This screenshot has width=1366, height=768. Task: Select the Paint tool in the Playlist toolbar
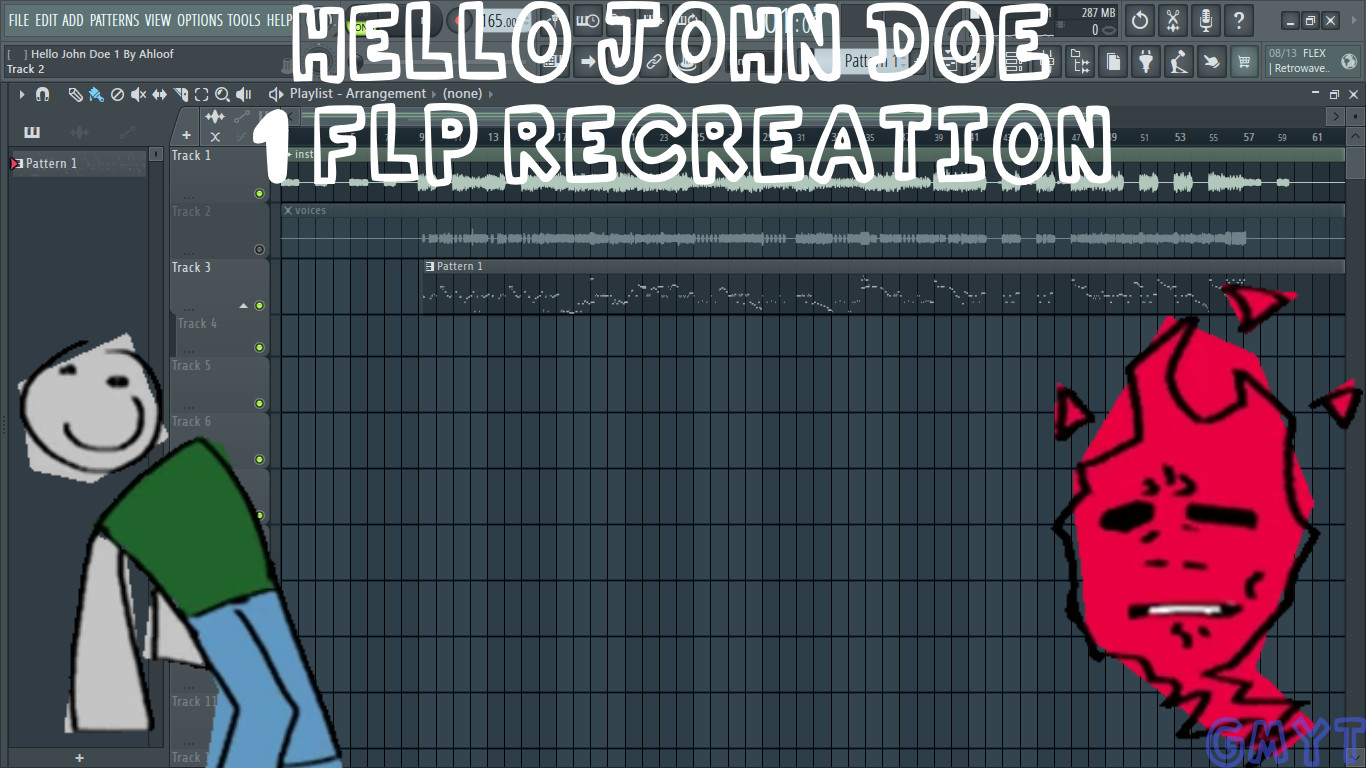[97, 94]
